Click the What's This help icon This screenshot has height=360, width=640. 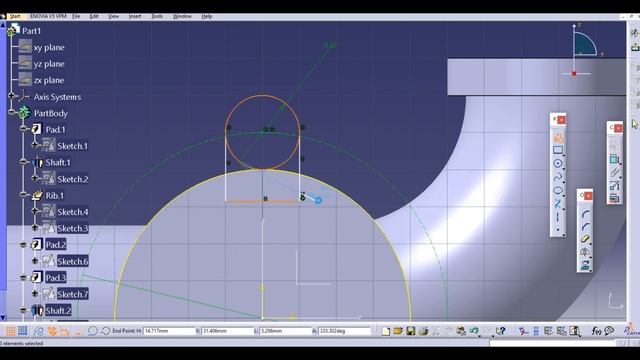click(500, 331)
